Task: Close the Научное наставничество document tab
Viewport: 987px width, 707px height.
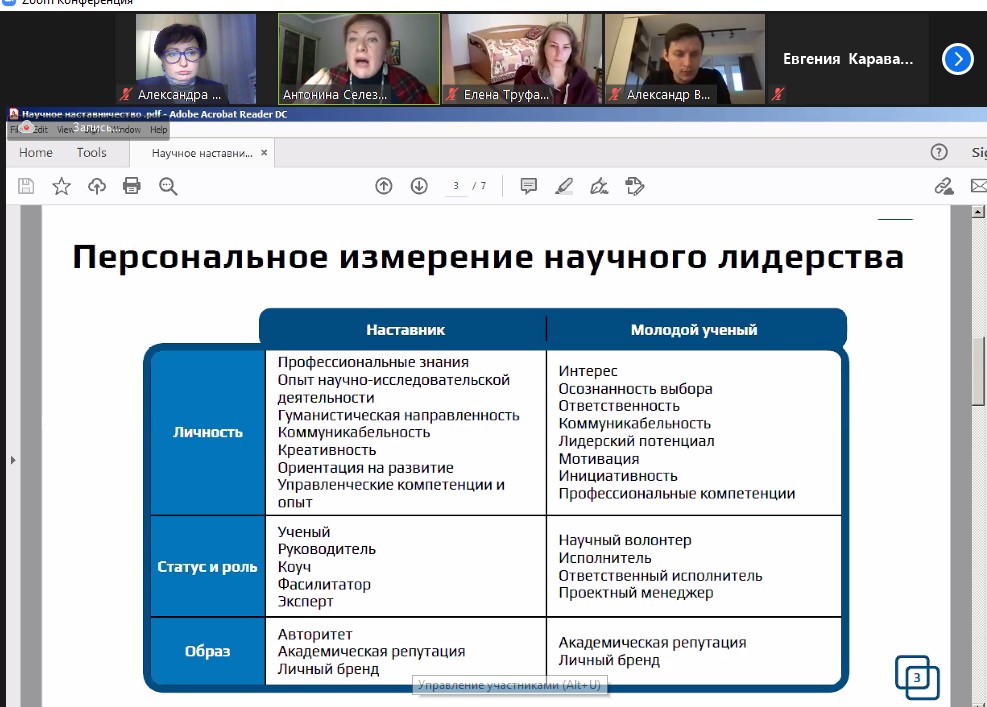Action: click(264, 153)
